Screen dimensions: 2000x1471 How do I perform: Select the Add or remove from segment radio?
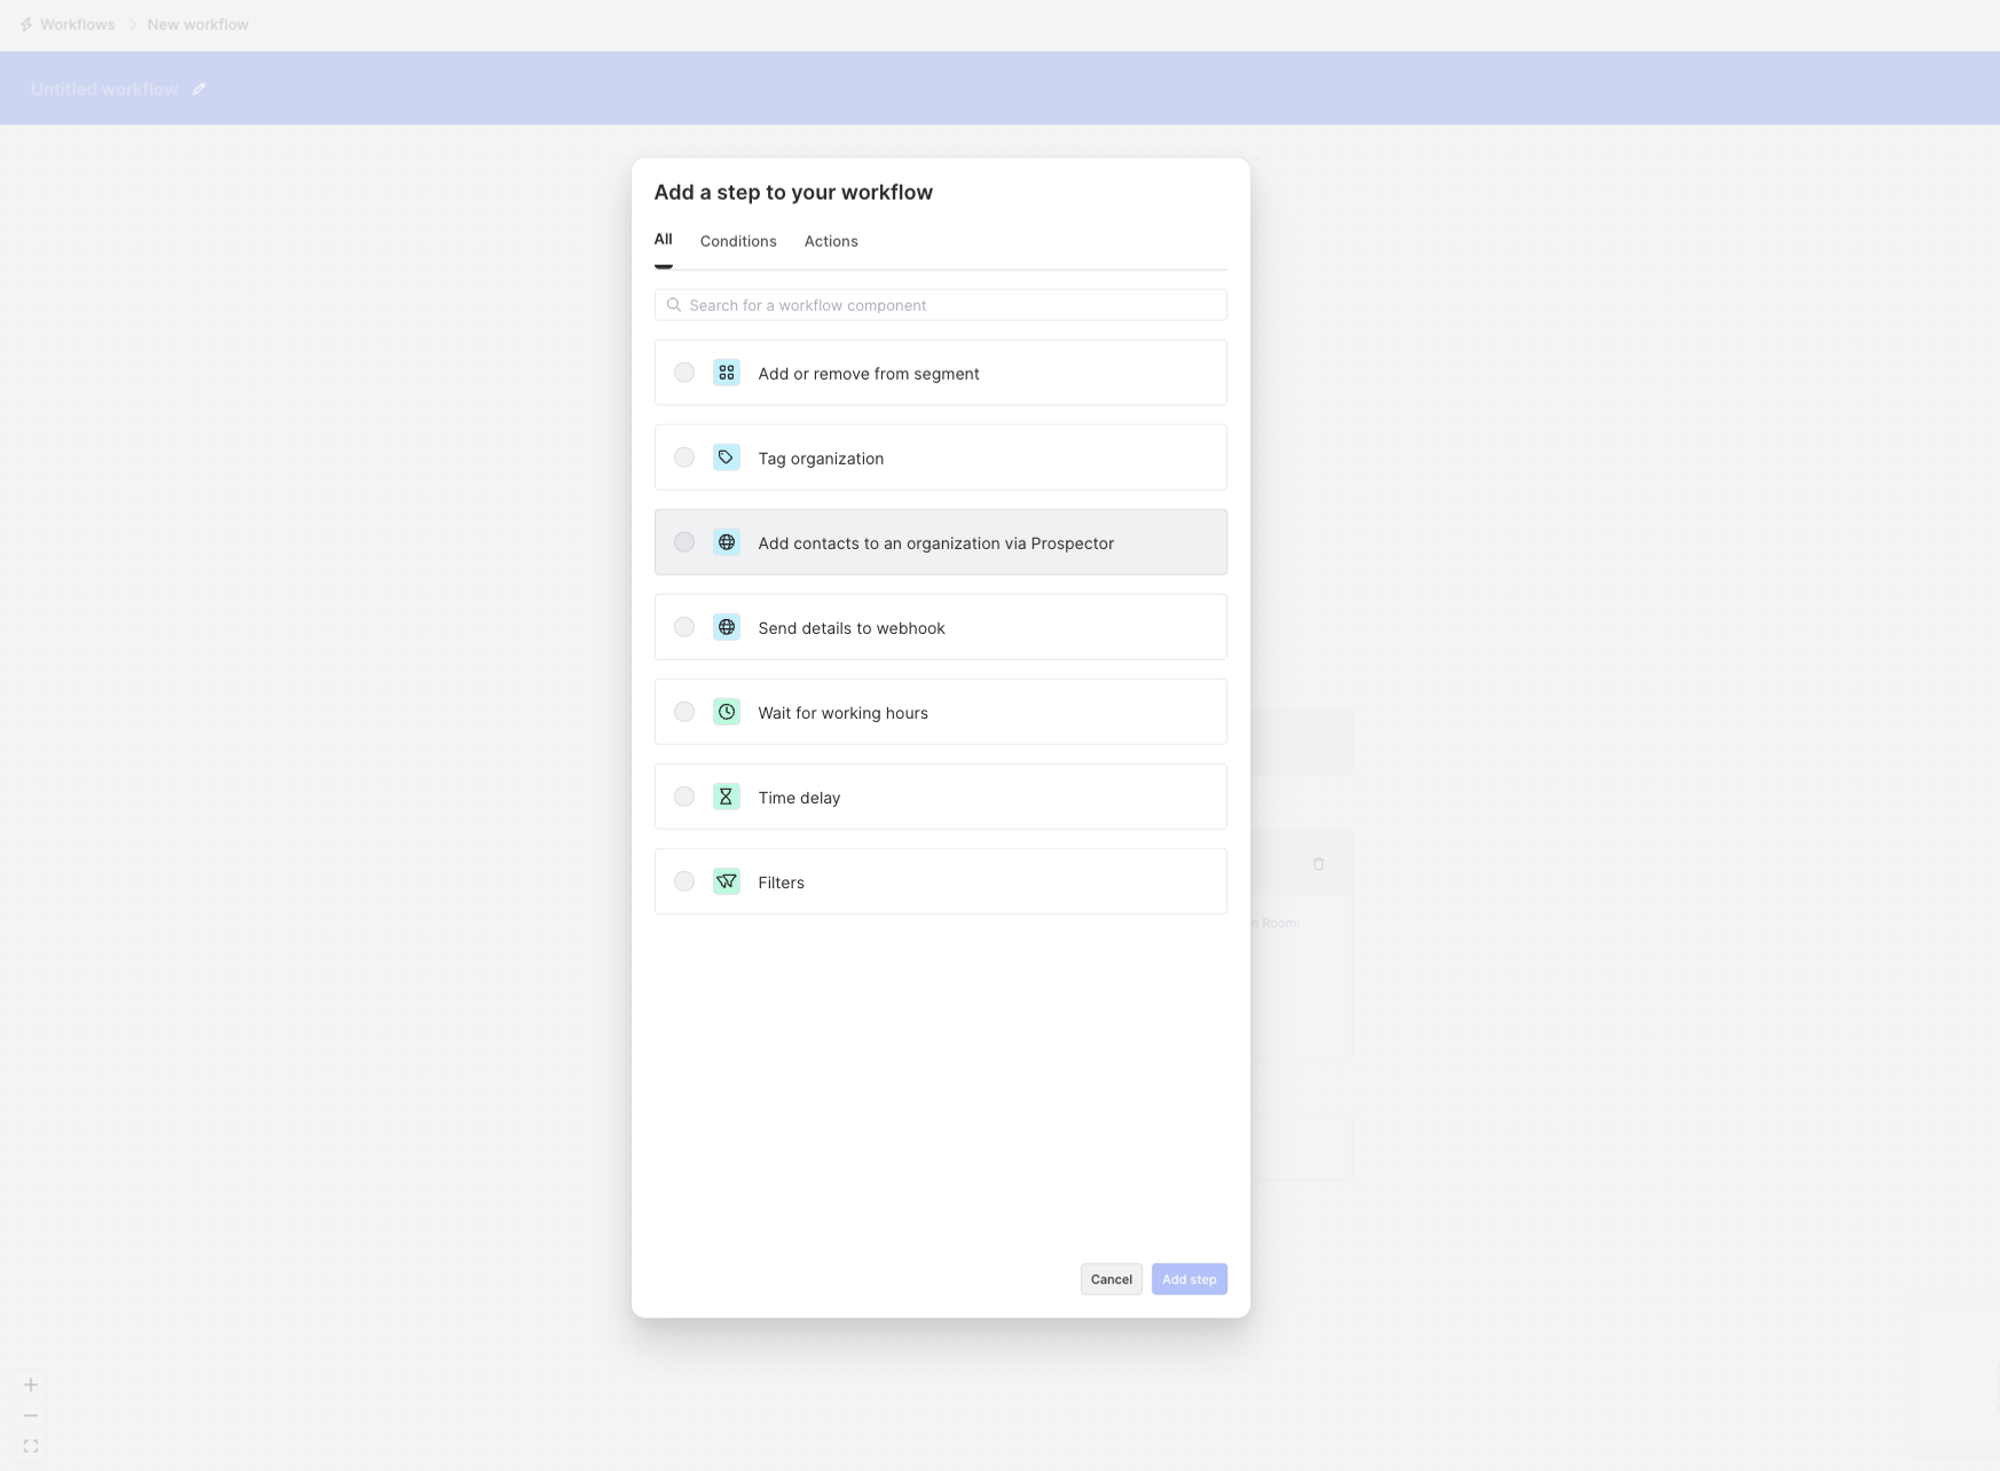[684, 373]
